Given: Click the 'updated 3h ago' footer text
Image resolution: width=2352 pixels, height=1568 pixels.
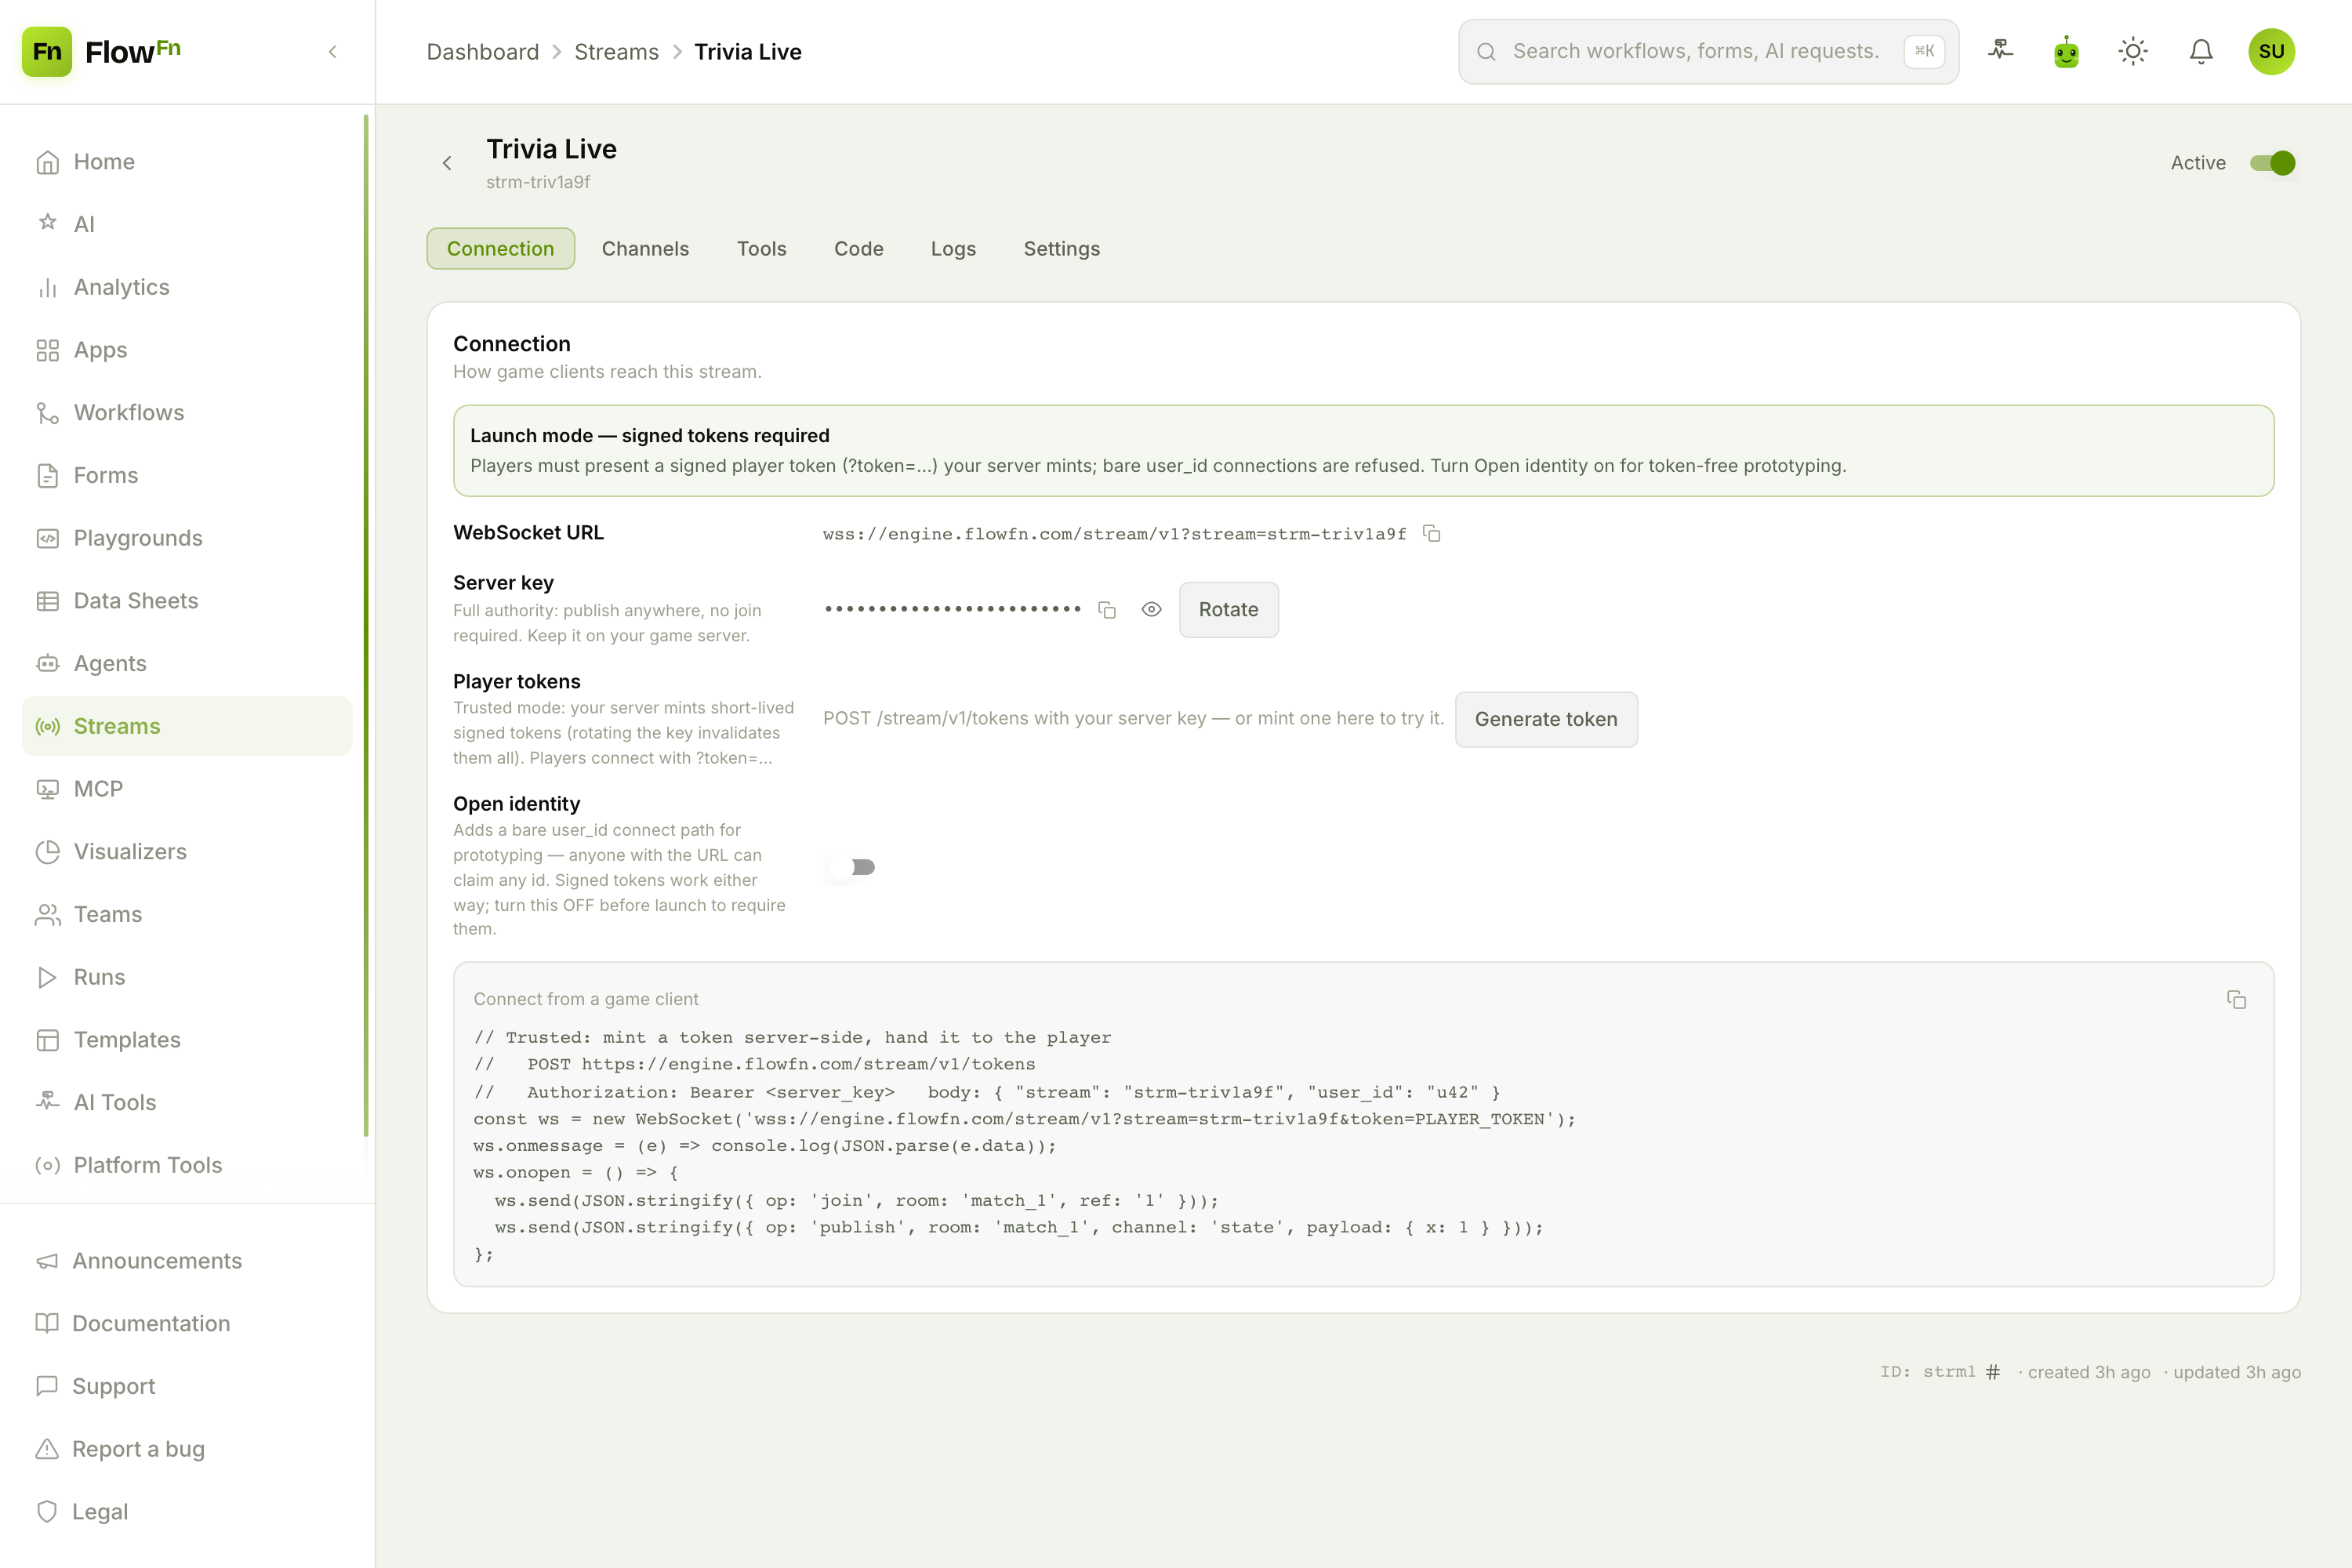Looking at the screenshot, I should (x=2237, y=1372).
